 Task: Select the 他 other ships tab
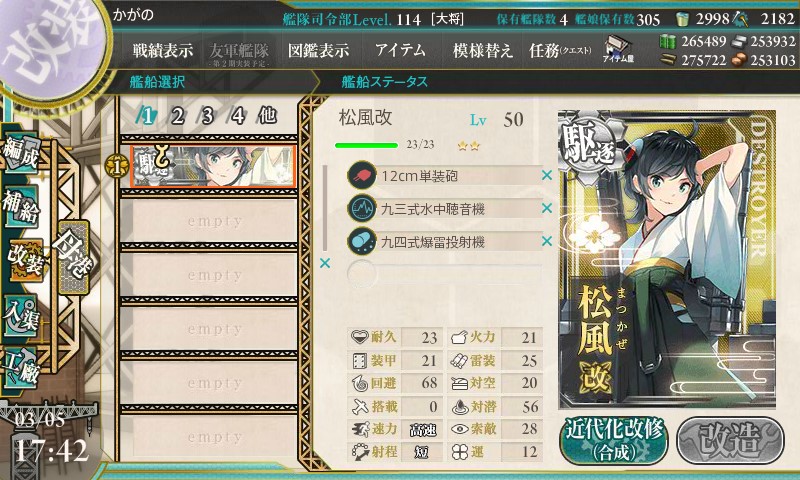point(267,116)
